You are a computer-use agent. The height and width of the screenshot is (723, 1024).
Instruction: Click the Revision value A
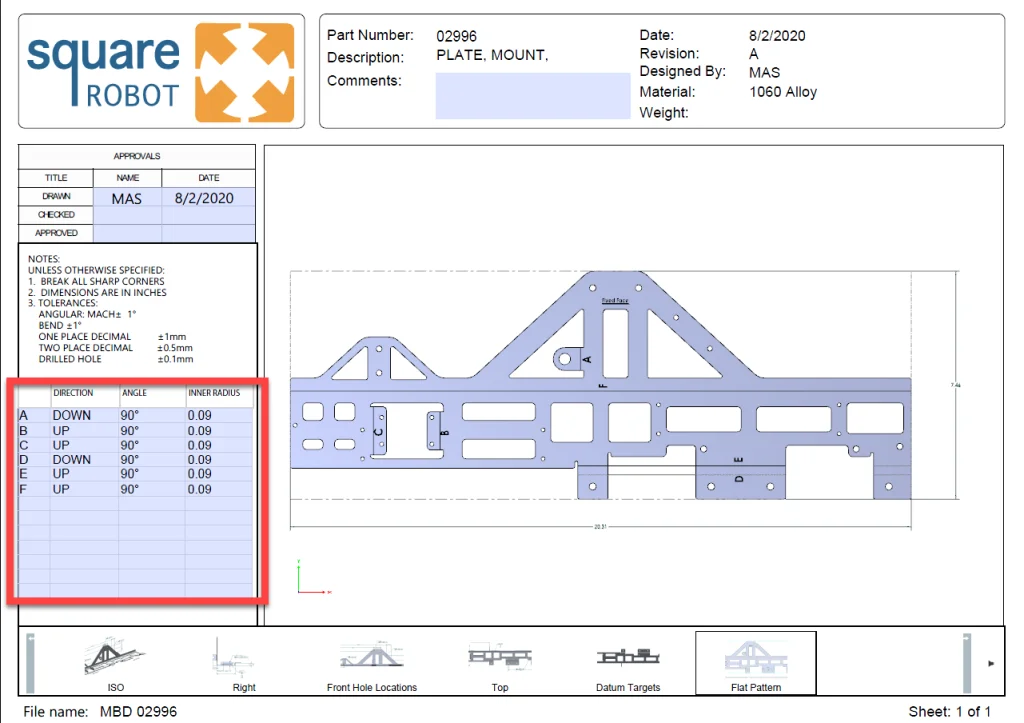pyautogui.click(x=753, y=53)
